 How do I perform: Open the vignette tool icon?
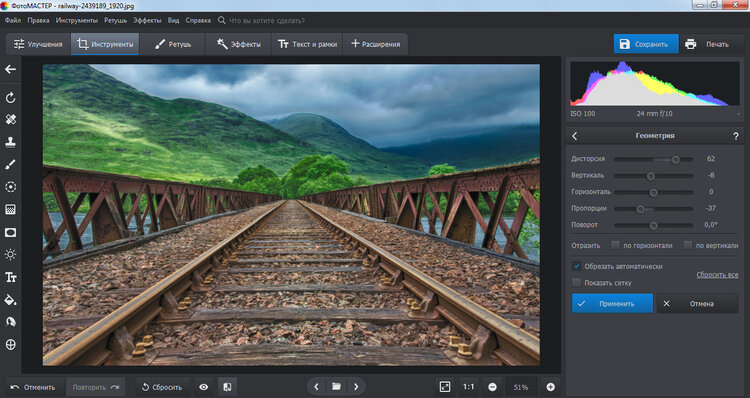tap(11, 232)
